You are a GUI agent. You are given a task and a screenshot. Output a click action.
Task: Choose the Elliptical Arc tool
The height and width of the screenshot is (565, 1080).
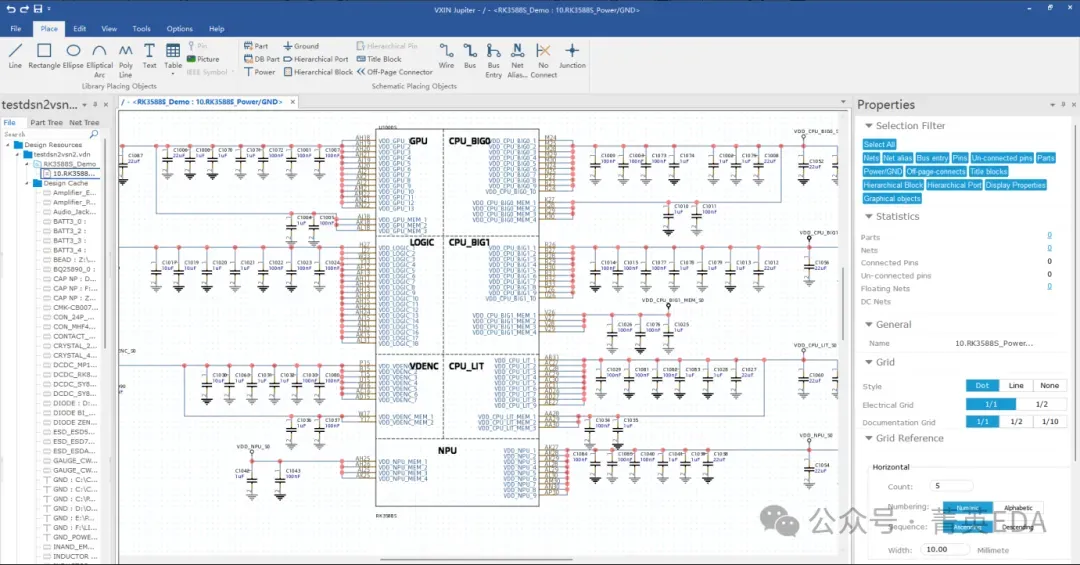[x=99, y=61]
